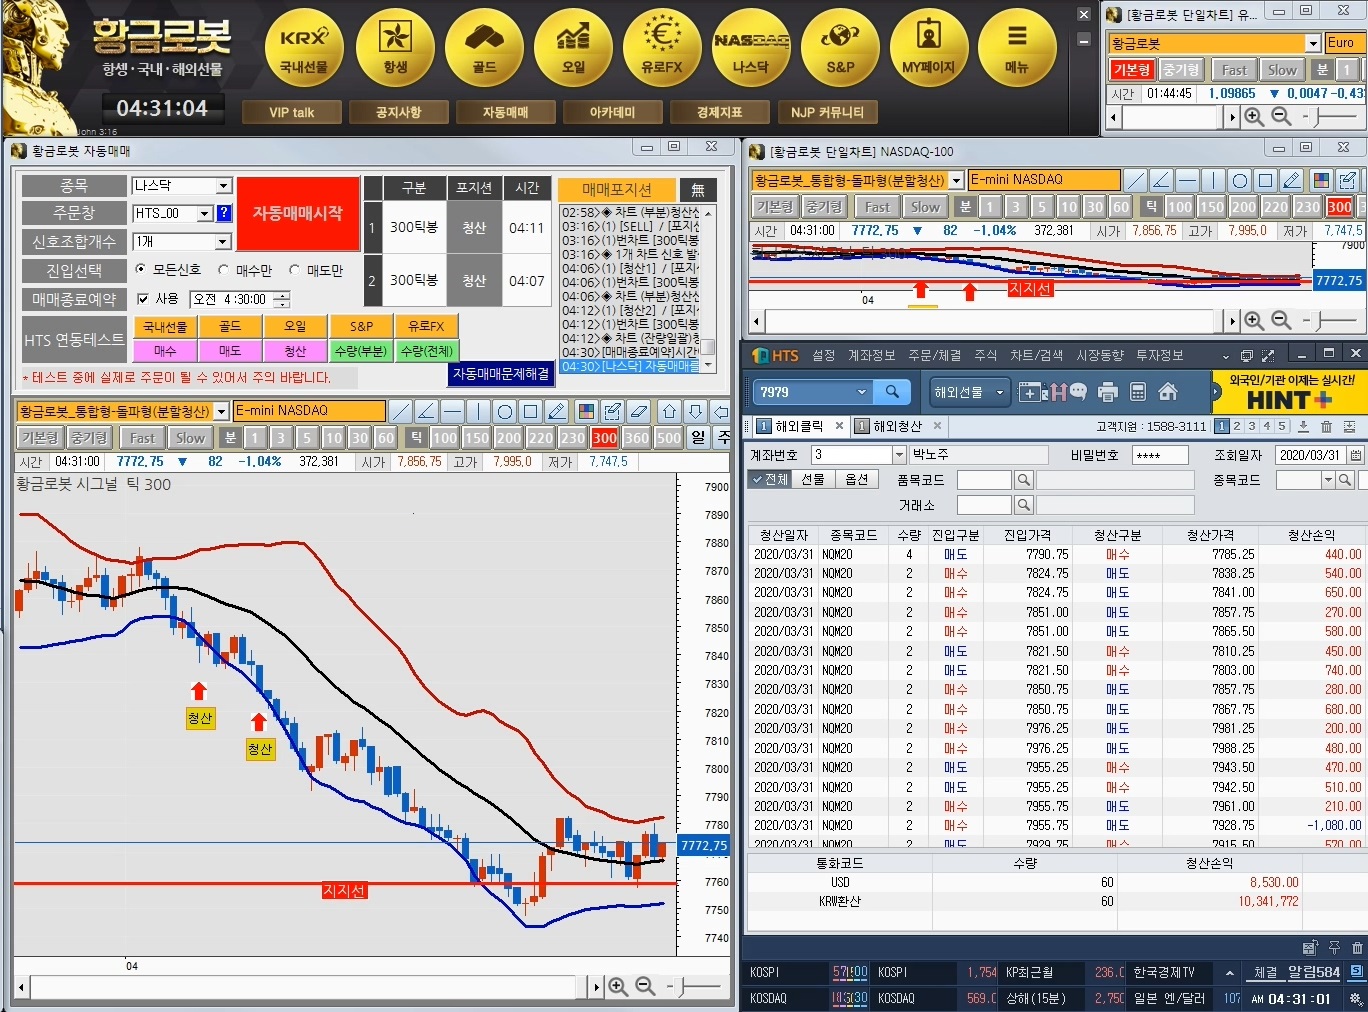Image resolution: width=1368 pixels, height=1012 pixels.
Task: Open the color palette icon in main chart
Action: (x=587, y=411)
